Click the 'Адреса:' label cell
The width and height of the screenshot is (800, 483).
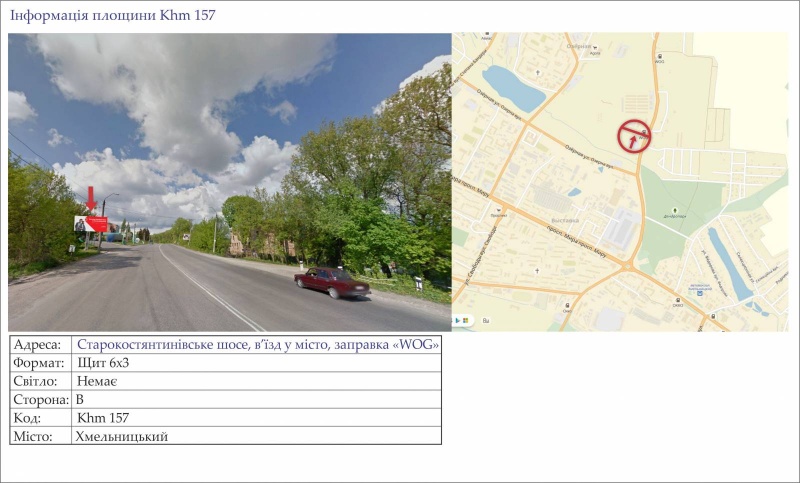pos(38,344)
